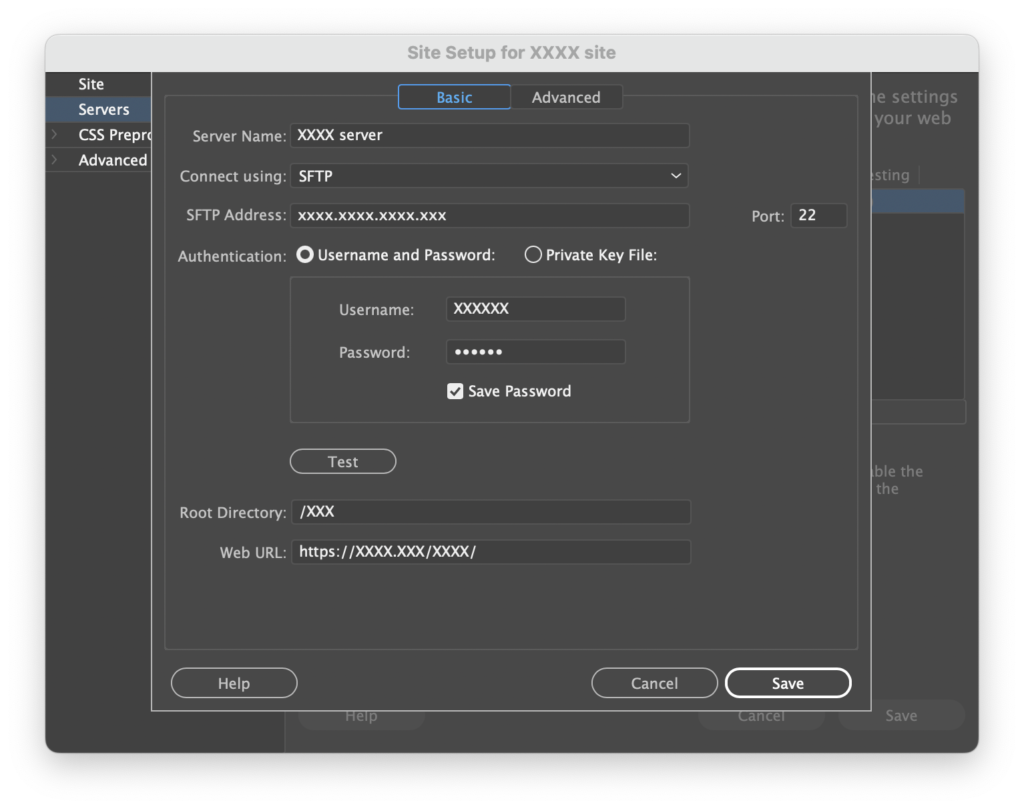Uncheck the Save Password checkbox
The height and width of the screenshot is (809, 1024).
(455, 391)
